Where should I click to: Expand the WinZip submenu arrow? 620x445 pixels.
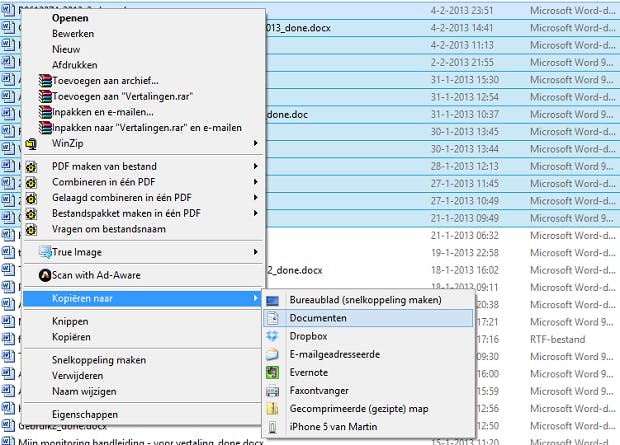[x=256, y=143]
